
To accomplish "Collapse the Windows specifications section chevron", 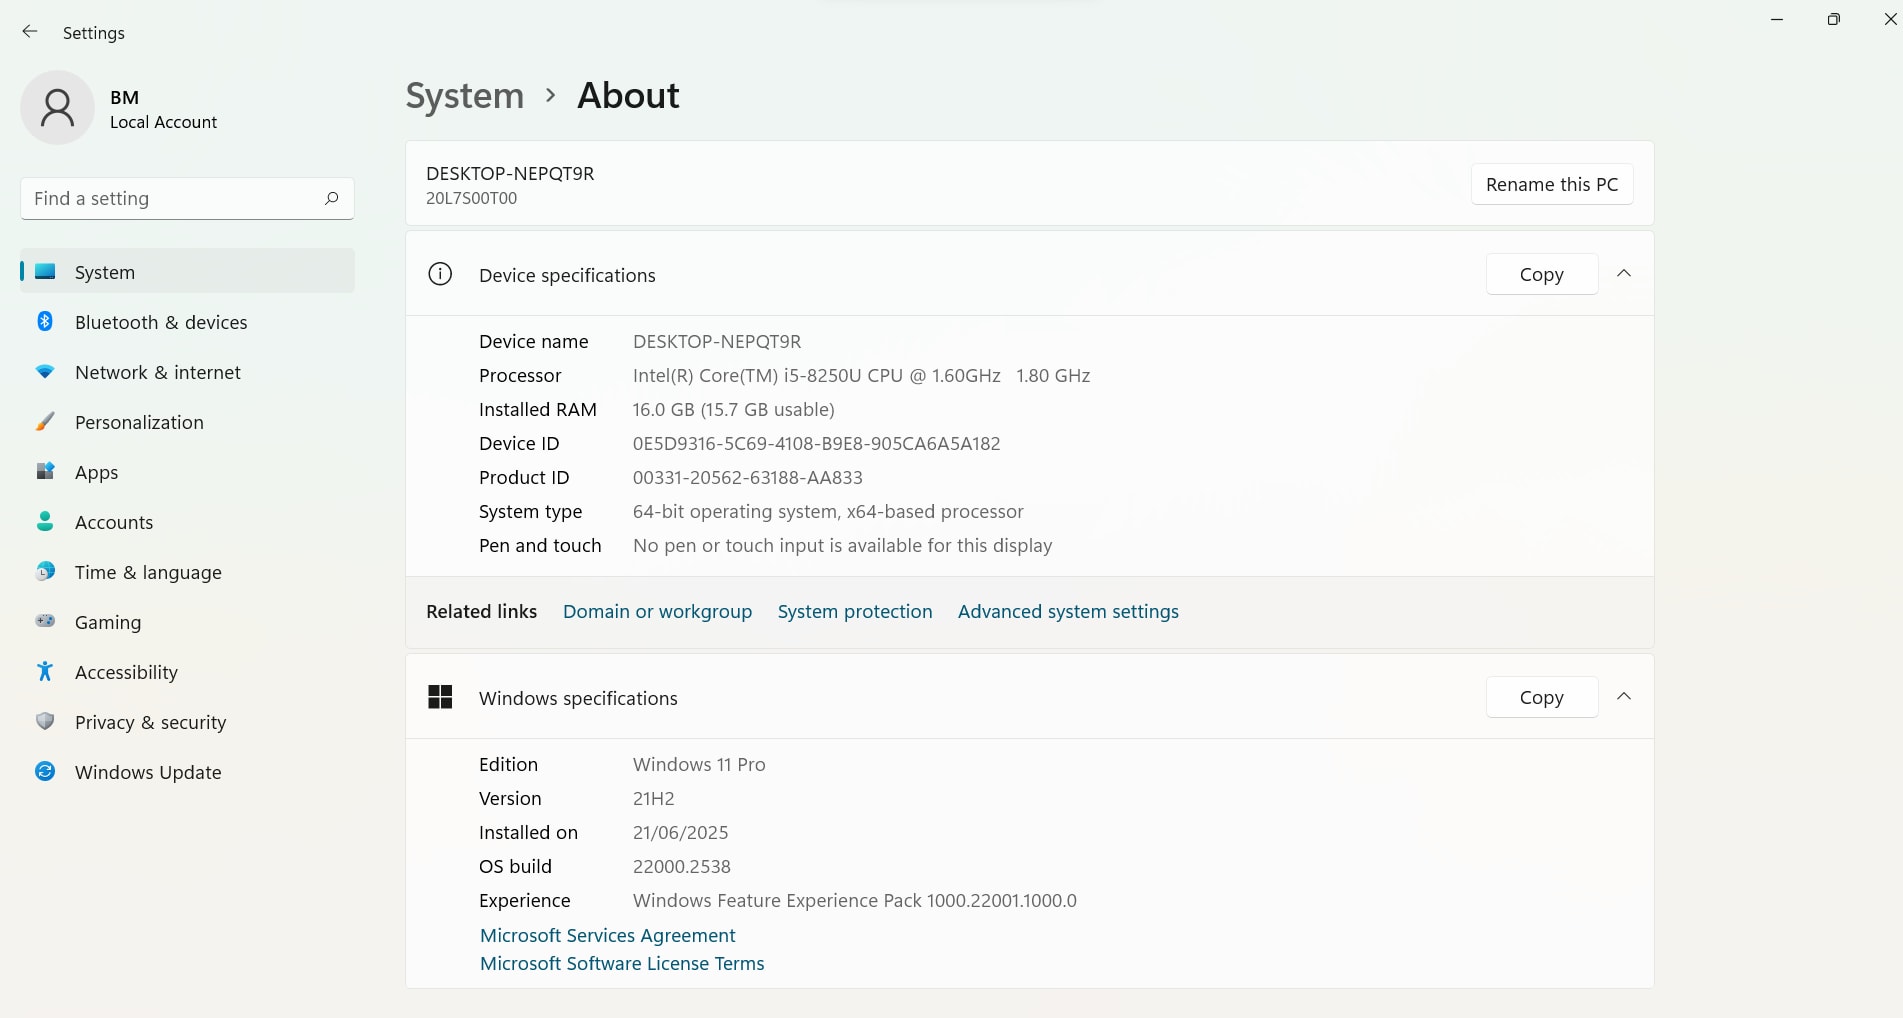I will click(1624, 697).
